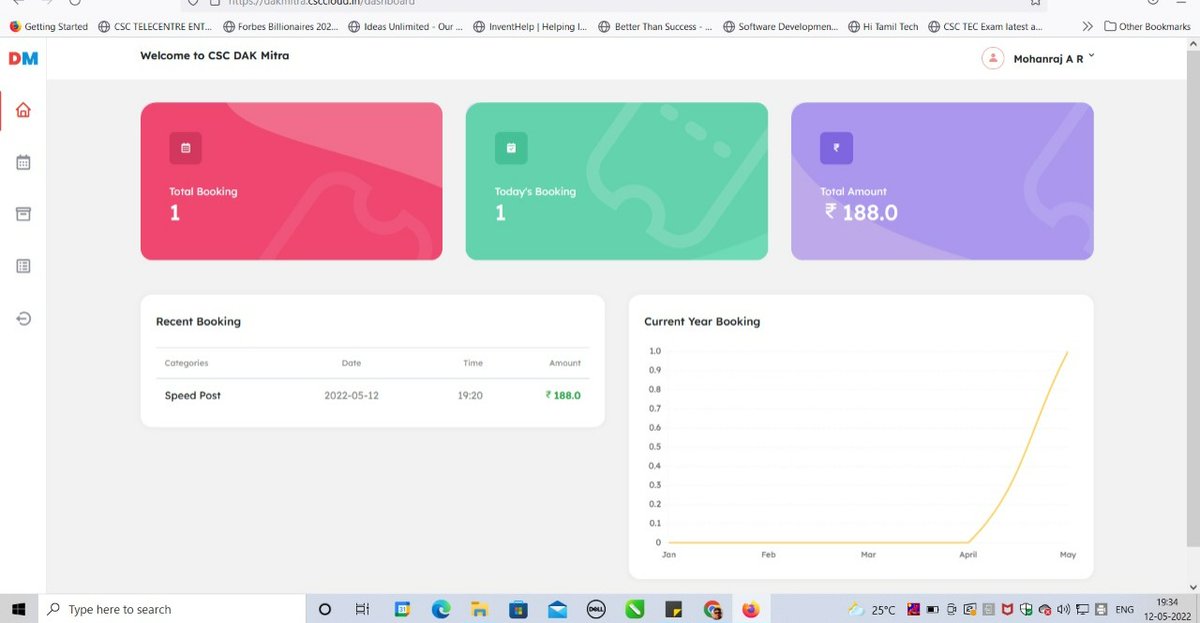
Task: Click the Today's Booking card icon
Action: coord(511,148)
